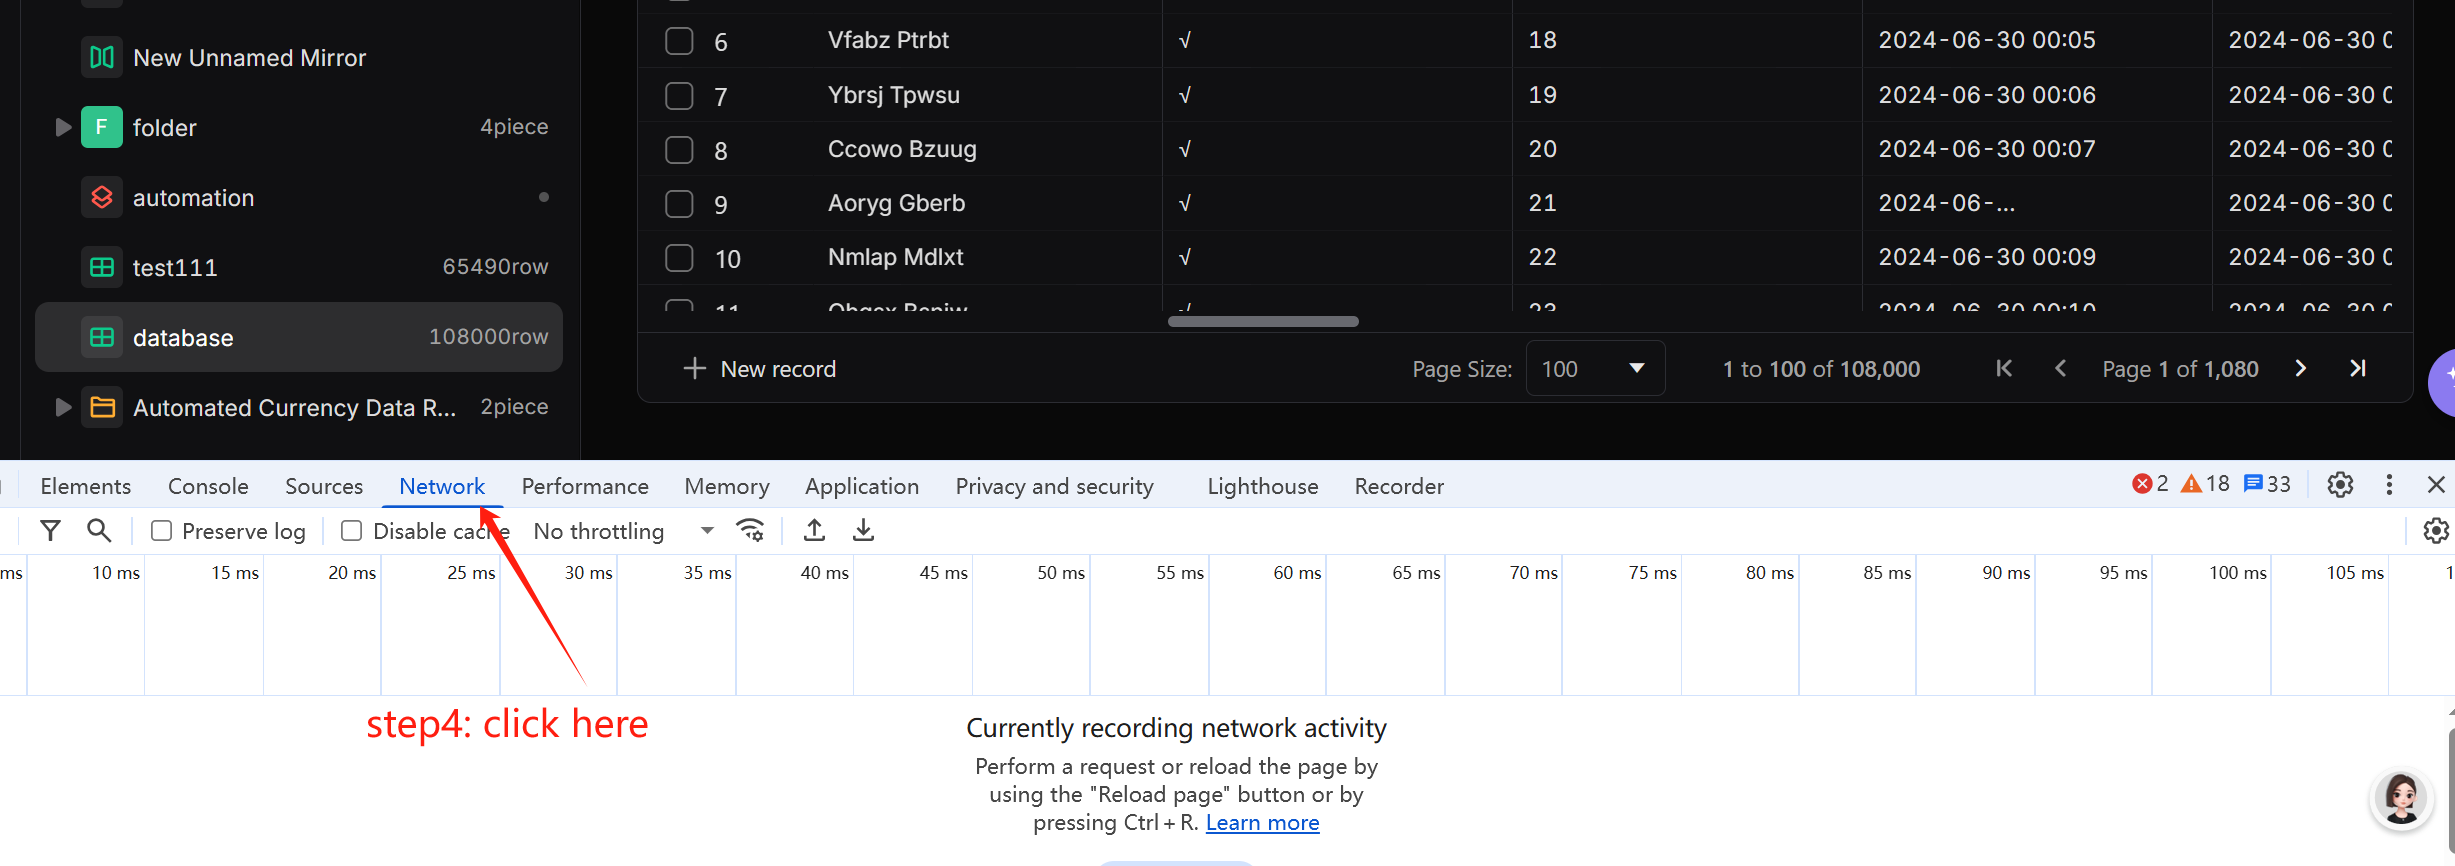
Task: Open the DevTools network search magnifier
Action: 99,531
